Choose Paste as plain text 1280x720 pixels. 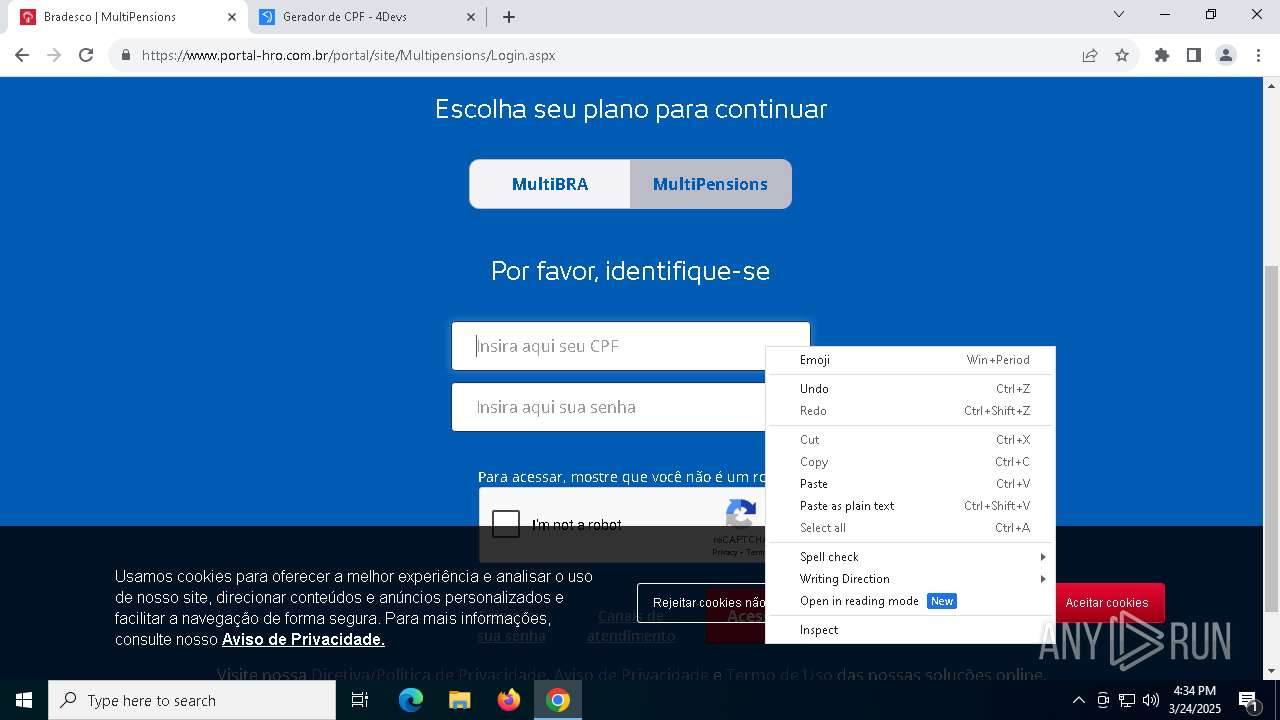click(x=910, y=506)
